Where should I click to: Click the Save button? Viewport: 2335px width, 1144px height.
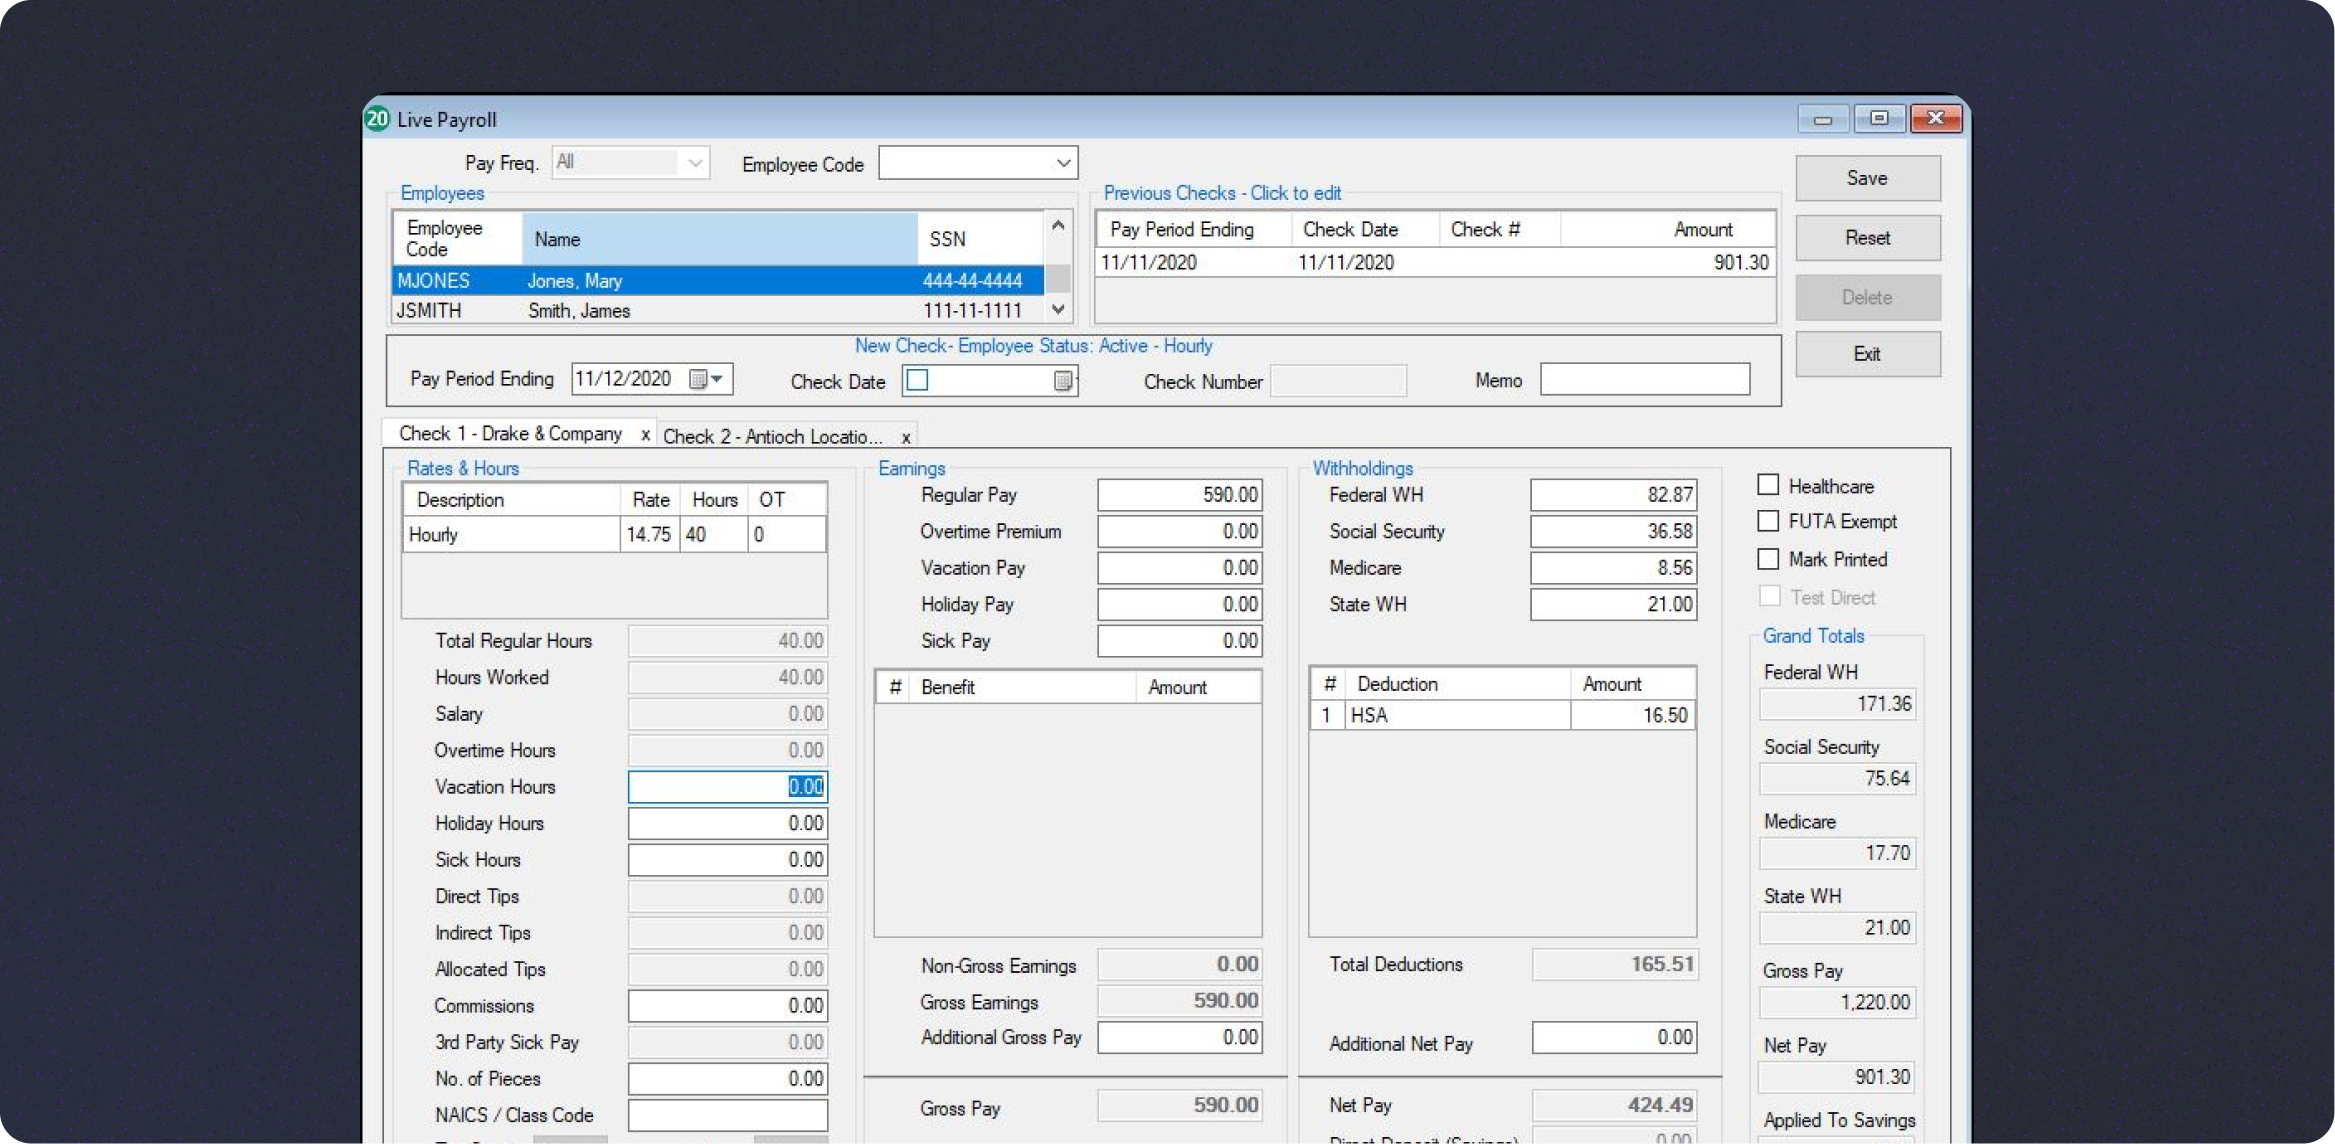tap(1867, 178)
